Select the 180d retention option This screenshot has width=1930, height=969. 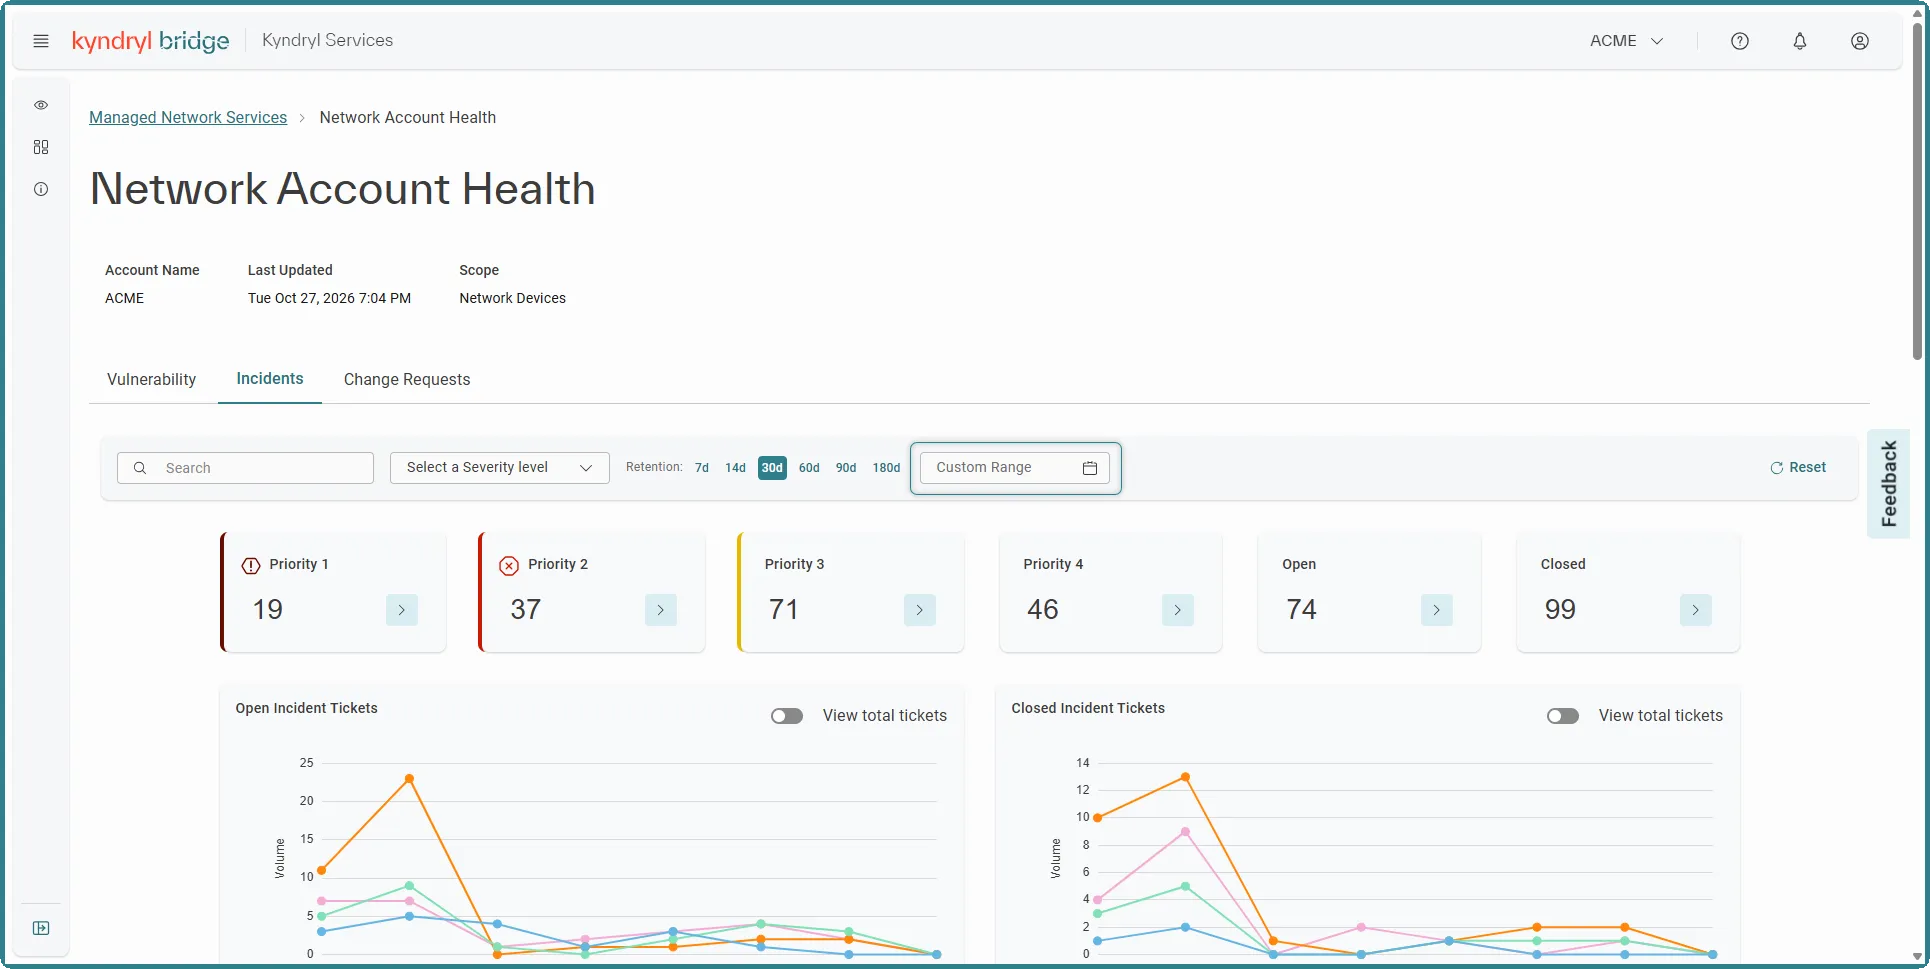tap(886, 468)
